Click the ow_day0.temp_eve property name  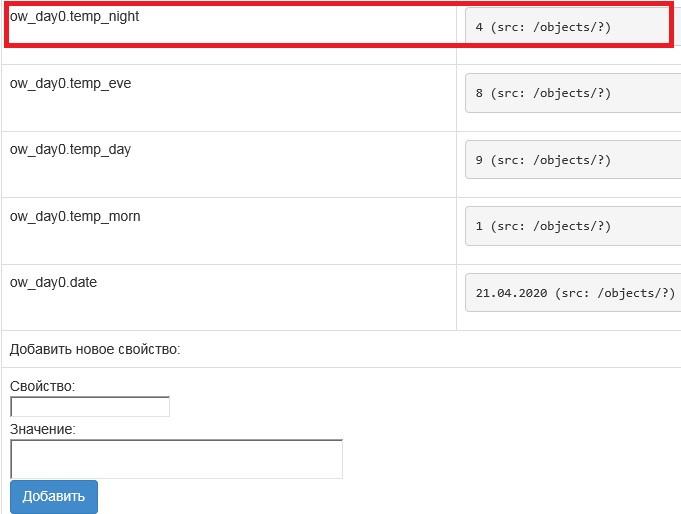(70, 83)
